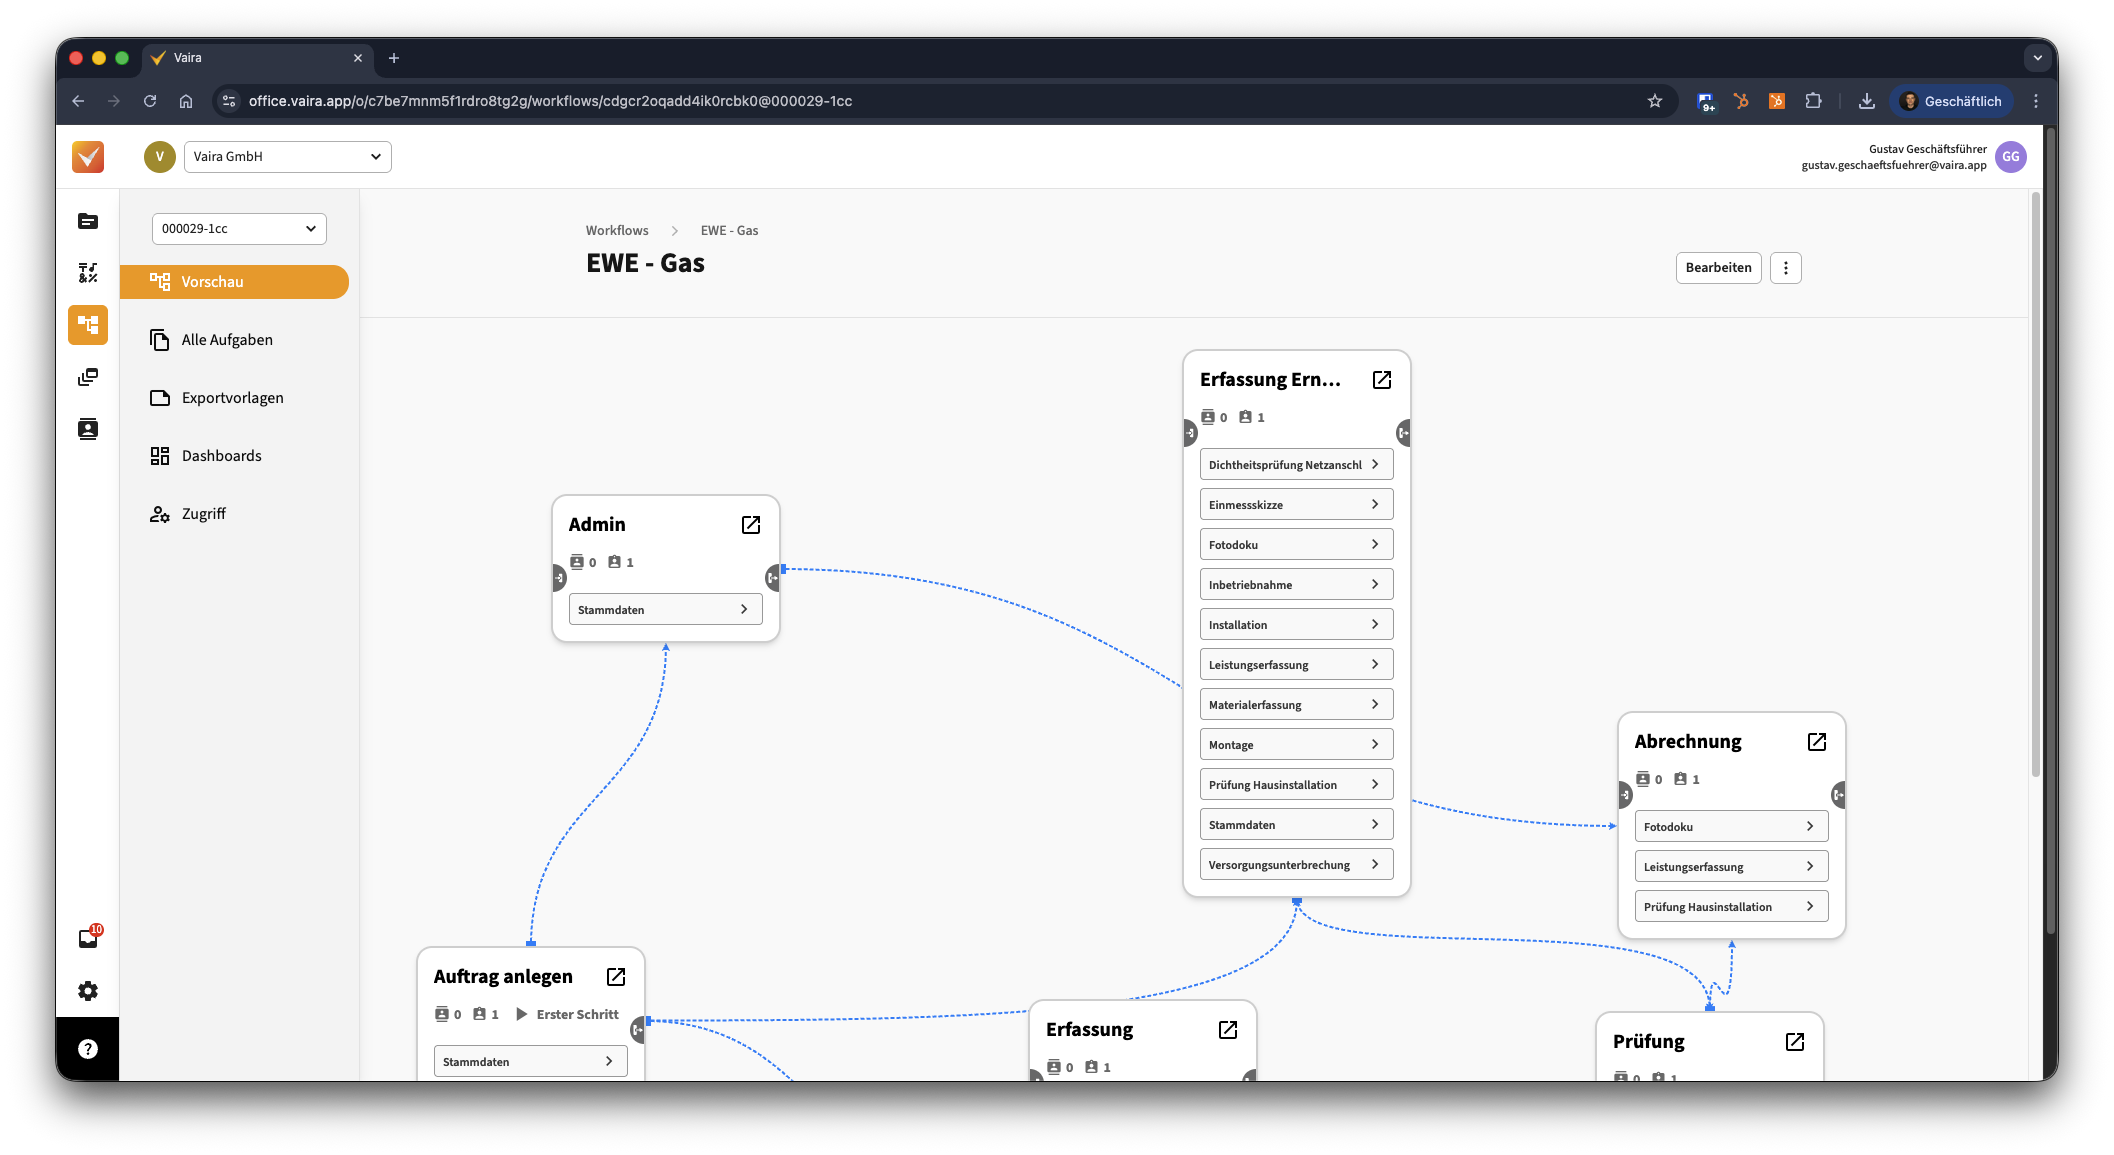Click the translate icon in left rail

[x=88, y=273]
